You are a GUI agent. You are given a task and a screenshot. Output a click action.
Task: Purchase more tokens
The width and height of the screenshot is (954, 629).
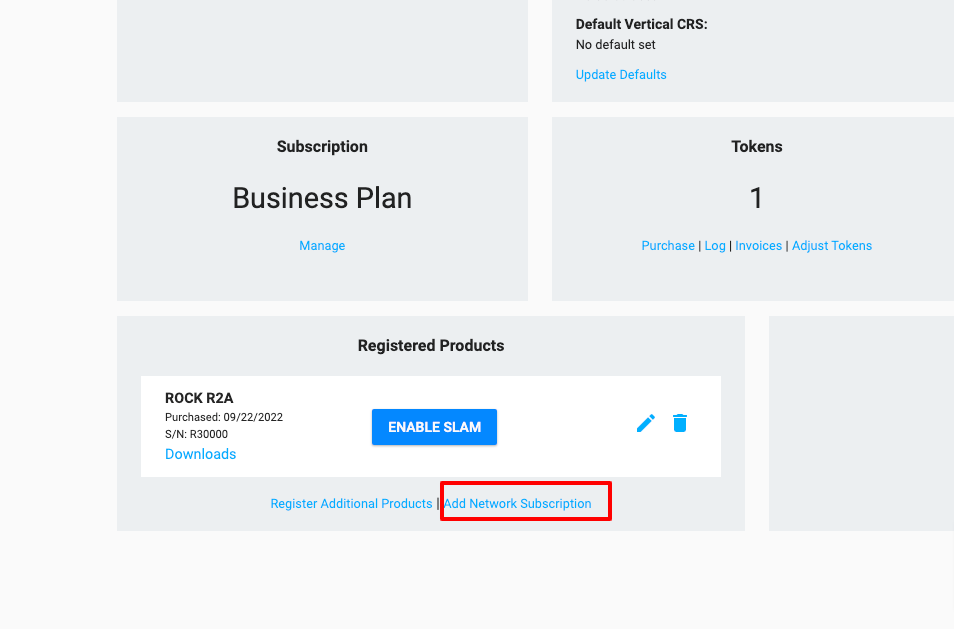tap(667, 246)
